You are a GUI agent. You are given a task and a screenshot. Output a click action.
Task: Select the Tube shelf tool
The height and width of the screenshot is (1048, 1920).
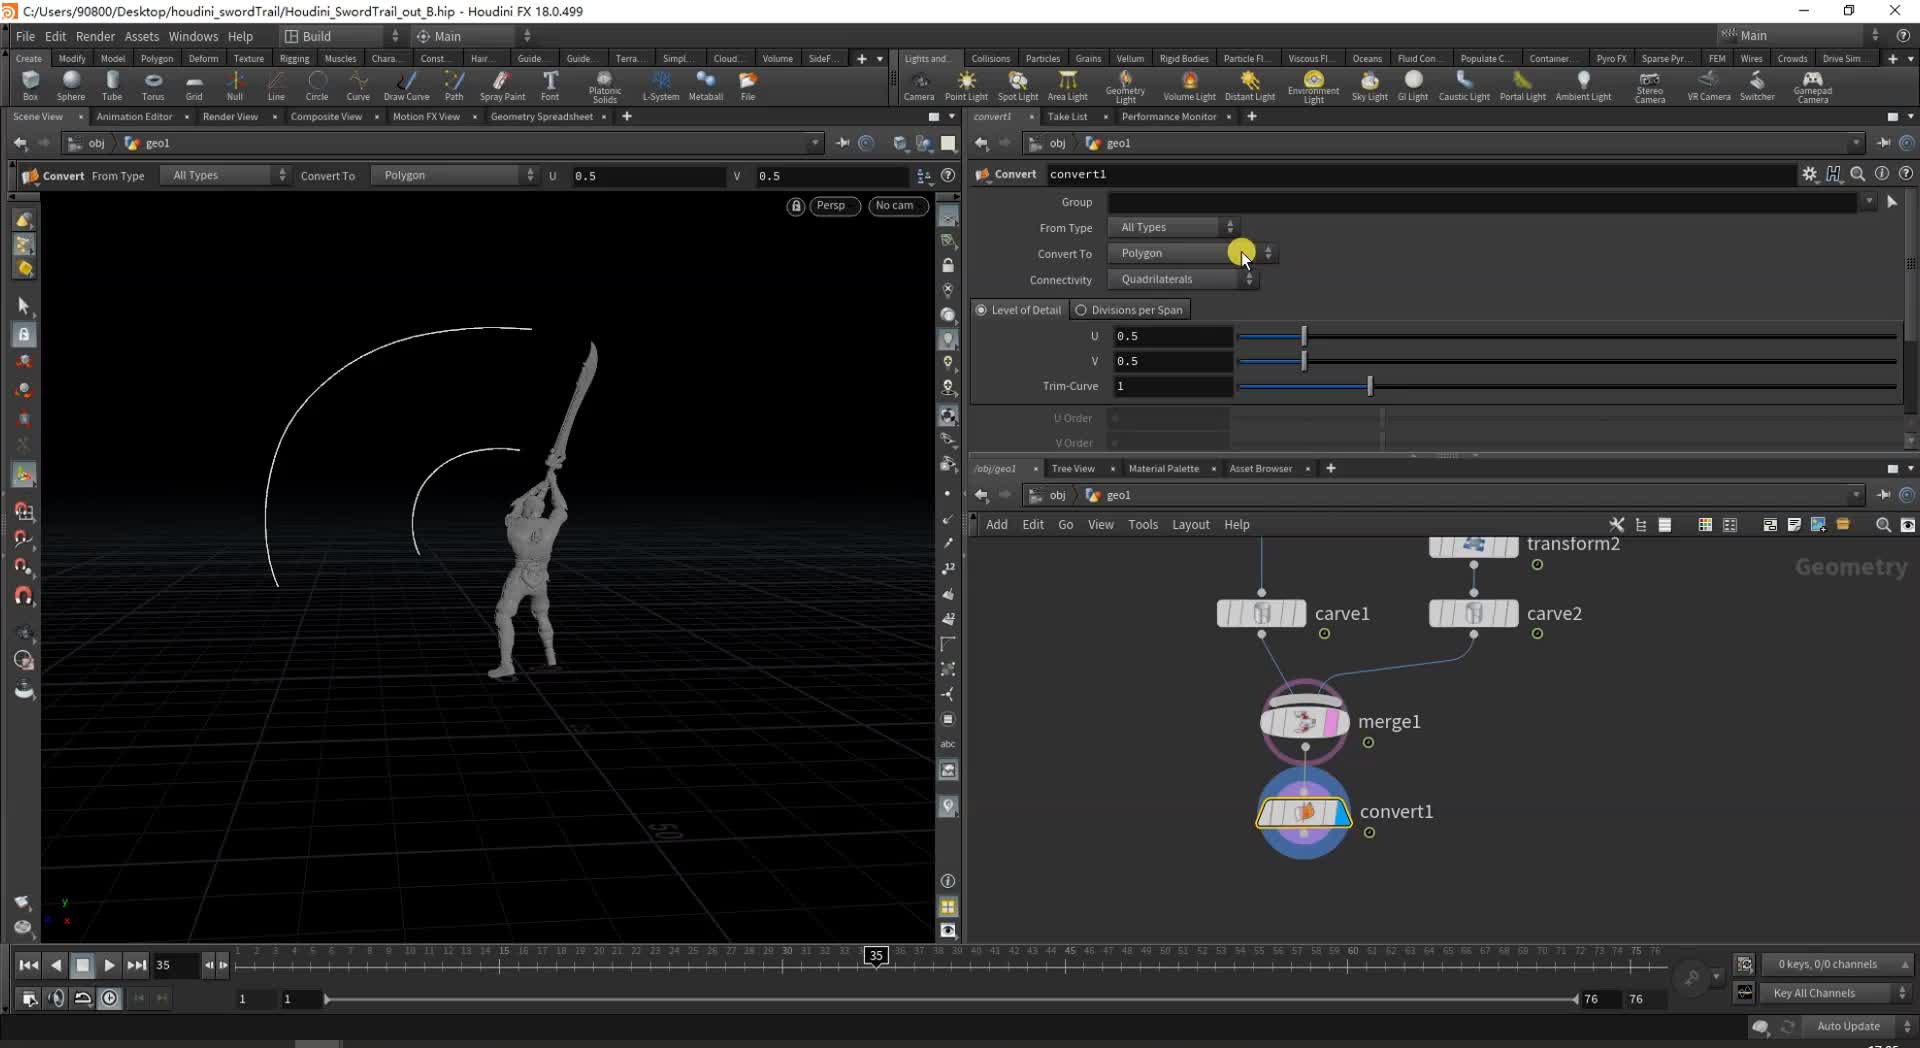coord(112,86)
